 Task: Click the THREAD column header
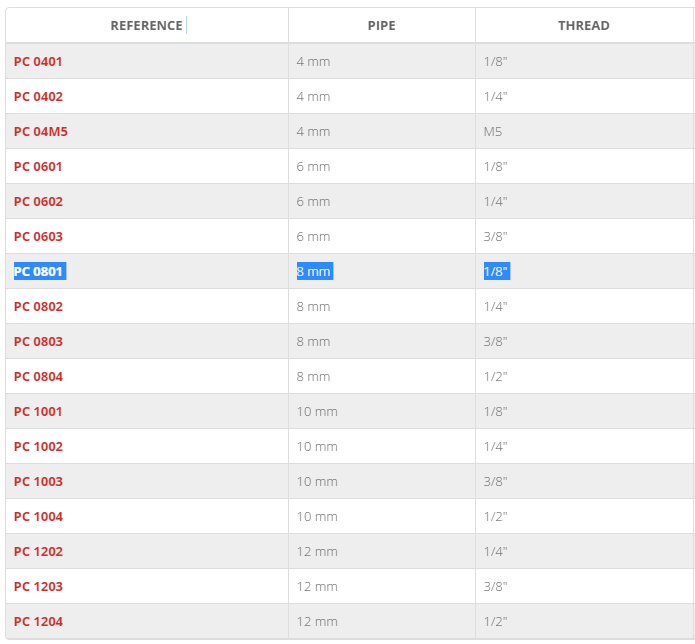(584, 26)
